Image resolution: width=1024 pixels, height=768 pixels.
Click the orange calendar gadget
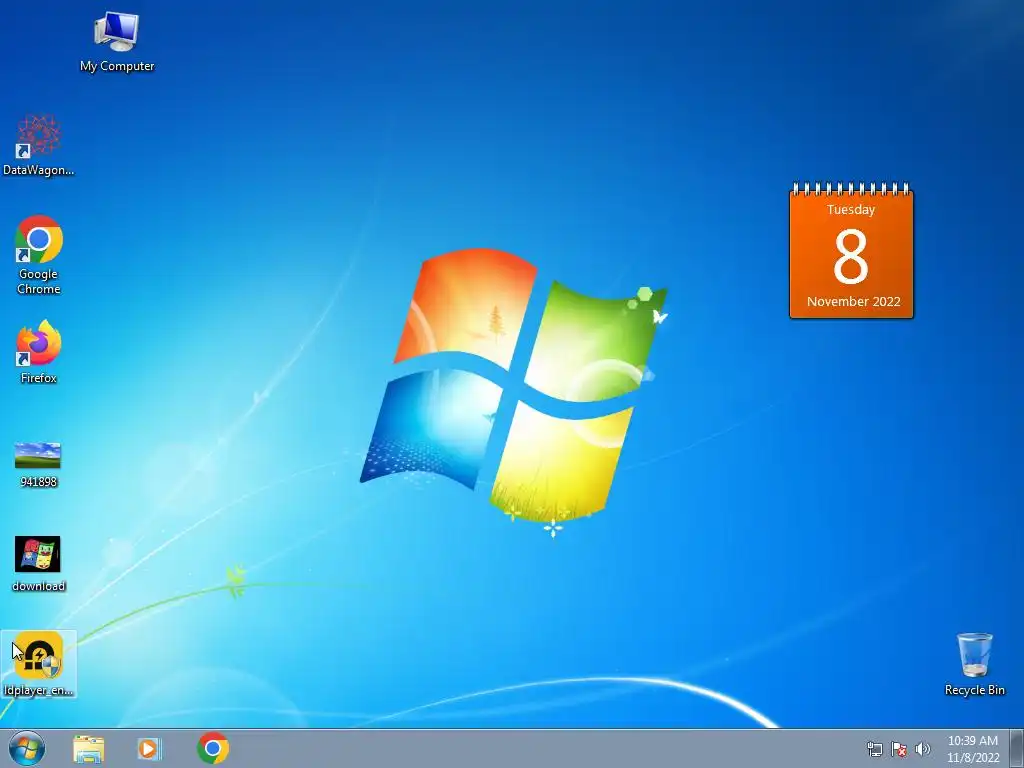(851, 251)
